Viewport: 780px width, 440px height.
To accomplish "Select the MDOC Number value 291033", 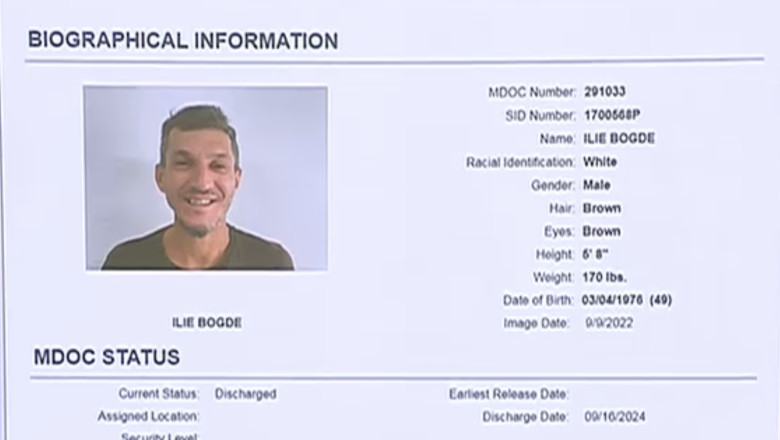I will (605, 92).
